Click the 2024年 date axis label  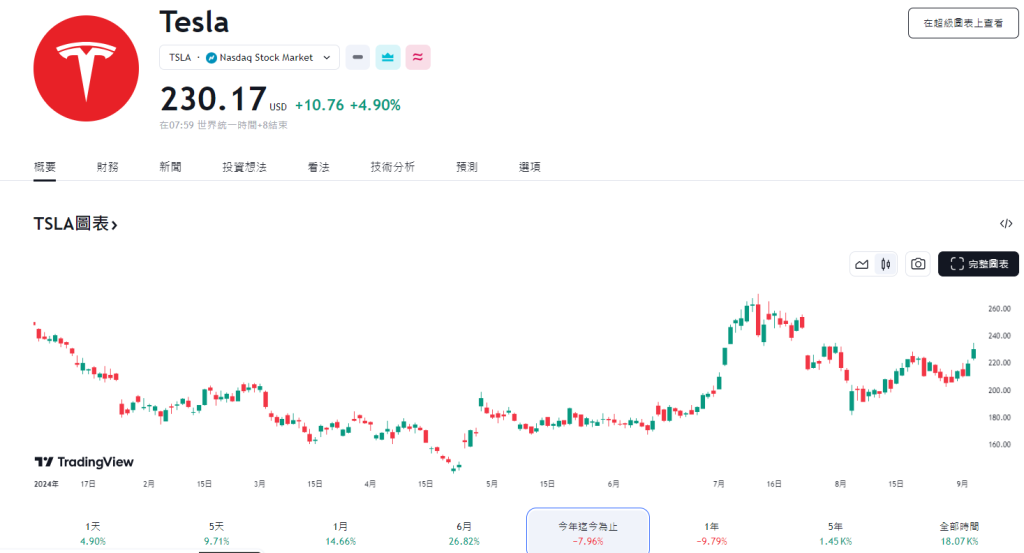(x=46, y=484)
